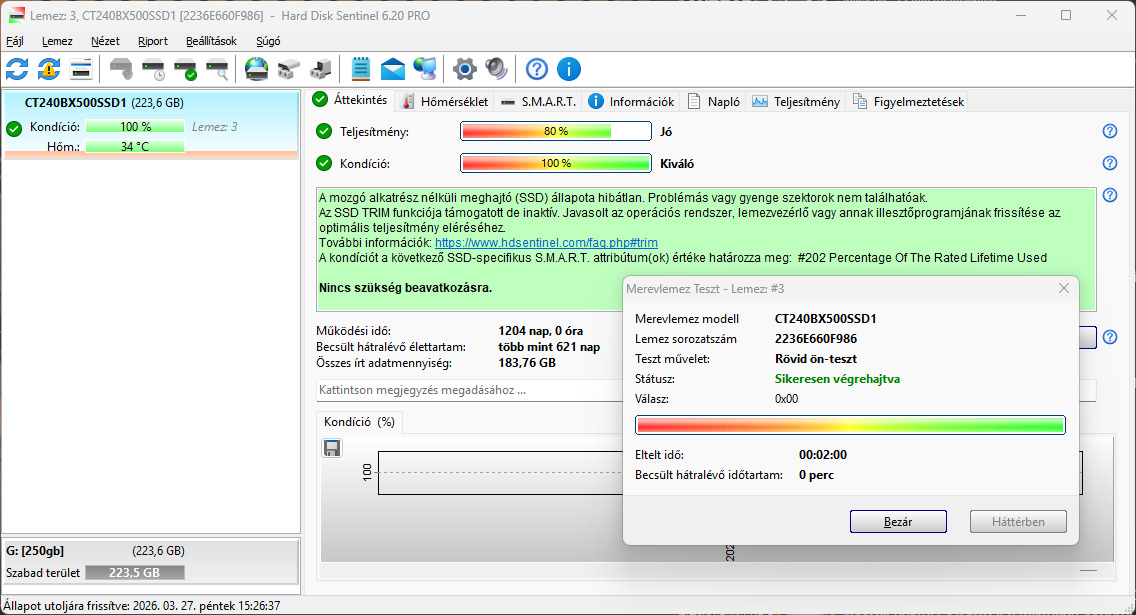The width and height of the screenshot is (1136, 615).
Task: Click the help icon beside Teljesítmény bar
Action: 1110,131
